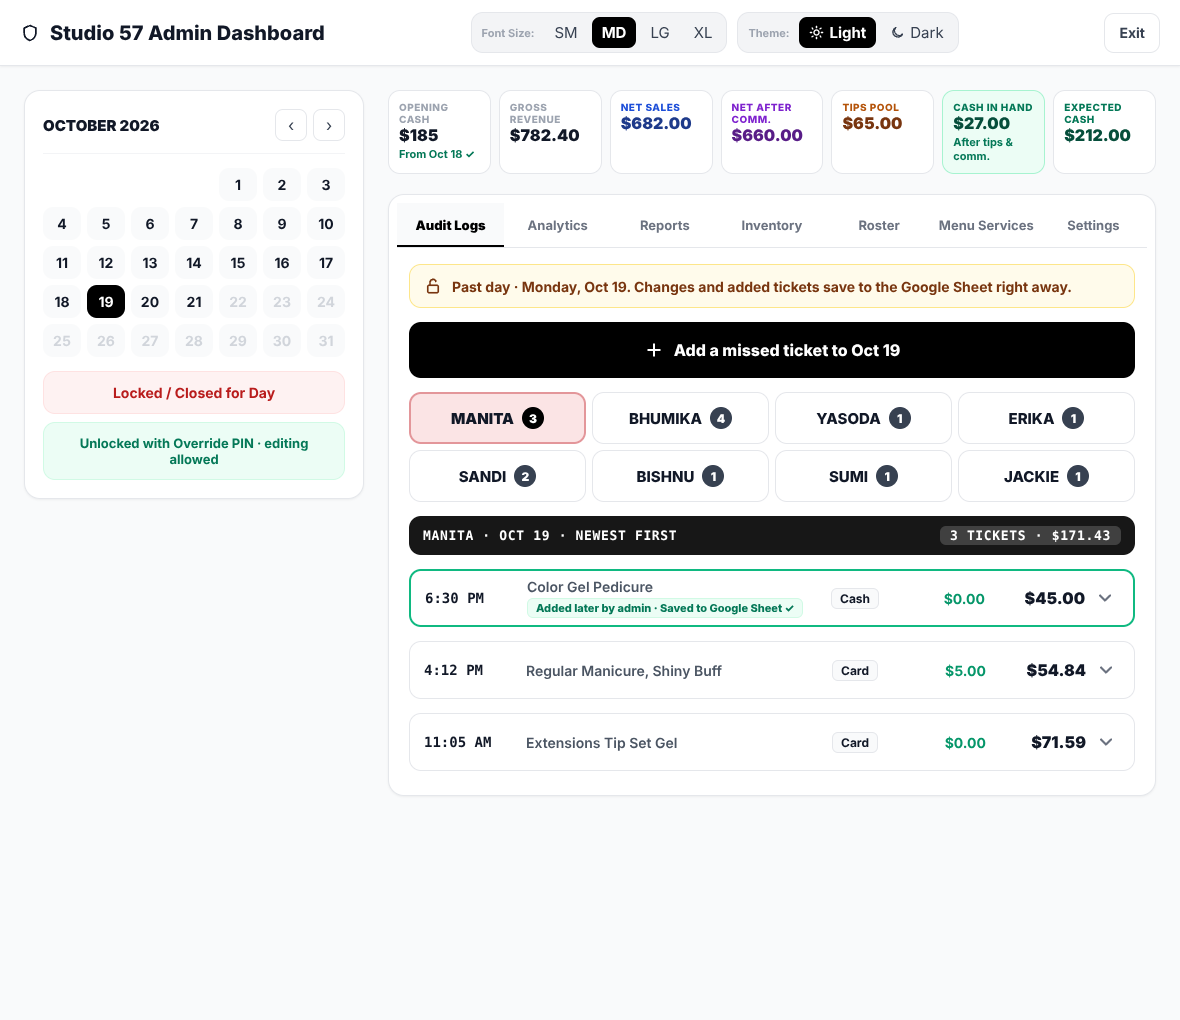The width and height of the screenshot is (1180, 1020).
Task: Select October 18 in the calendar
Action: click(62, 302)
